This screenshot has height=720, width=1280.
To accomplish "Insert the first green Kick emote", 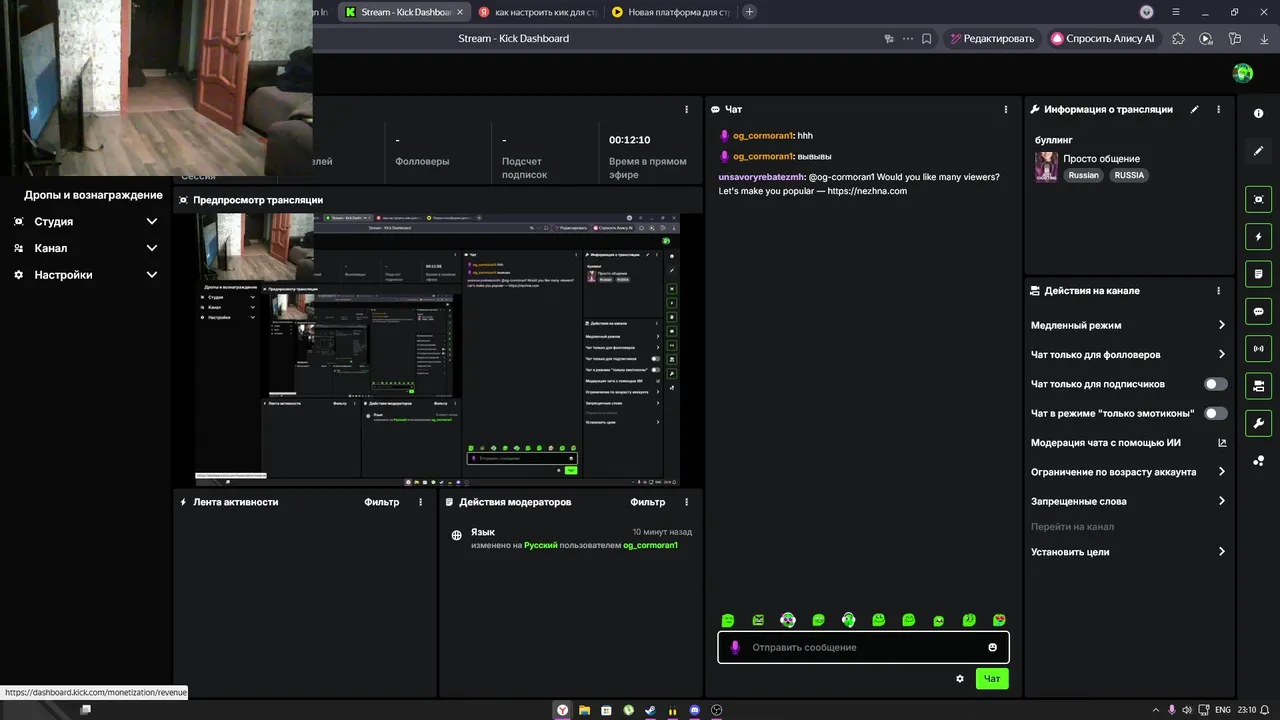I will 728,620.
